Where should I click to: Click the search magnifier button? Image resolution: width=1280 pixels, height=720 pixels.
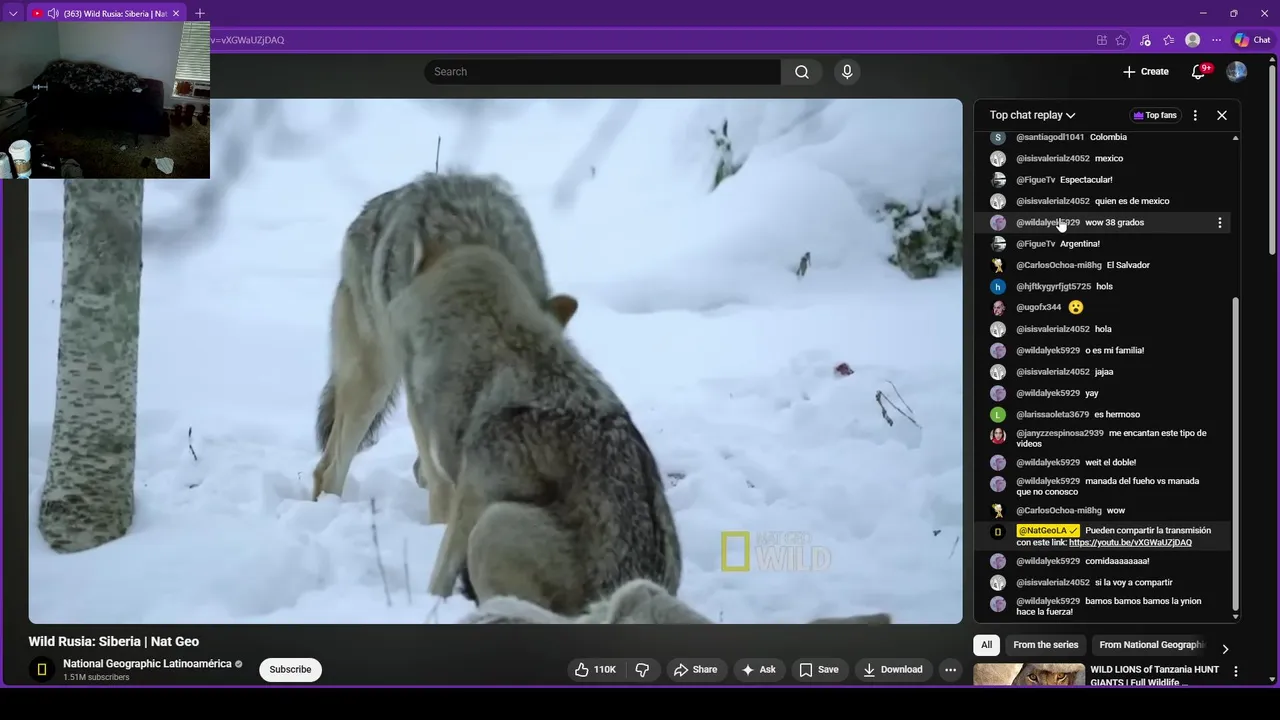coord(802,72)
